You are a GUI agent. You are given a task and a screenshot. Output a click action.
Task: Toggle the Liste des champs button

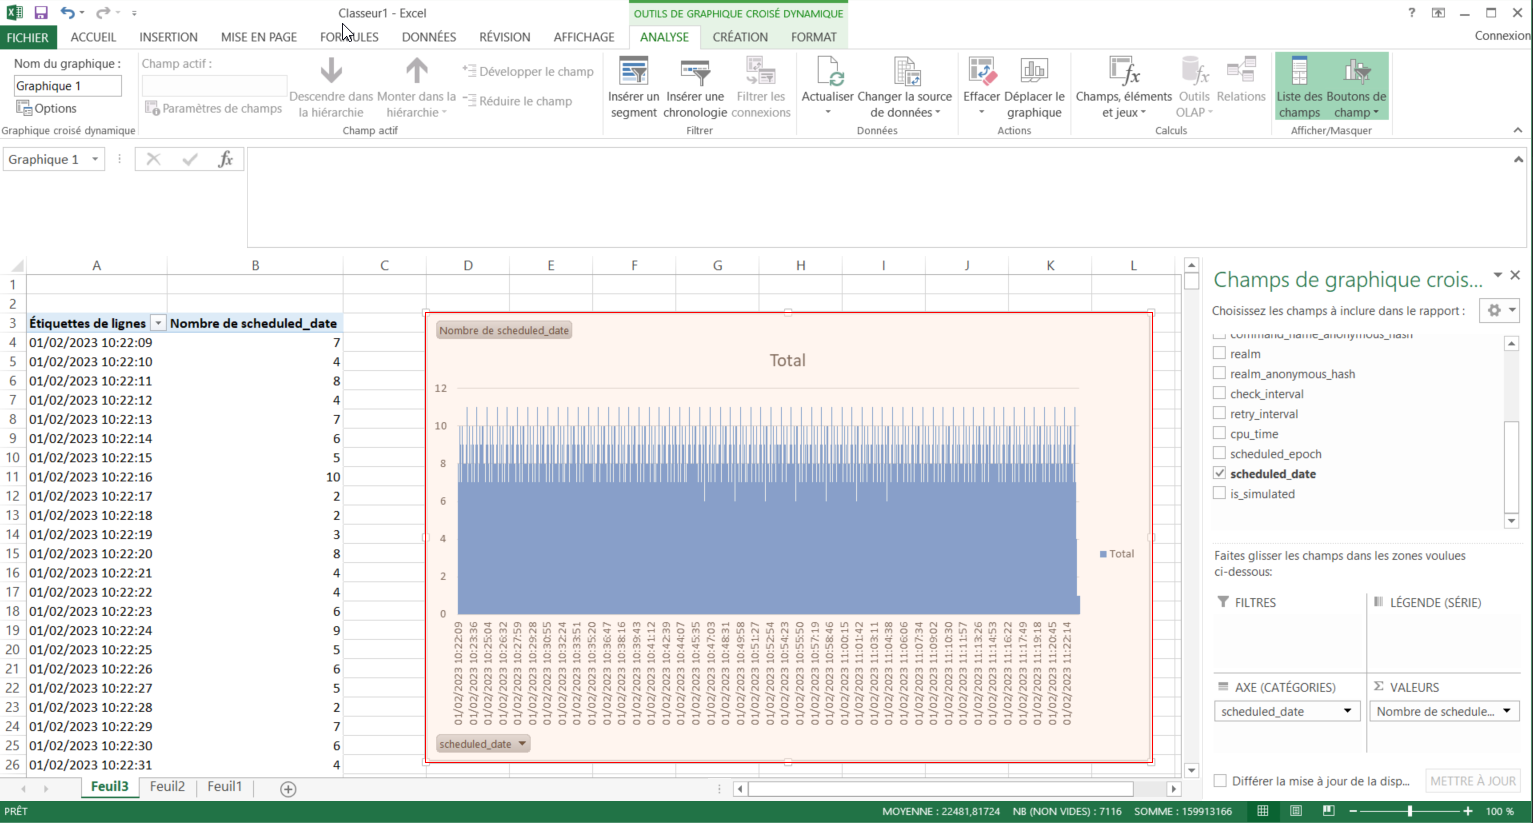(1299, 86)
